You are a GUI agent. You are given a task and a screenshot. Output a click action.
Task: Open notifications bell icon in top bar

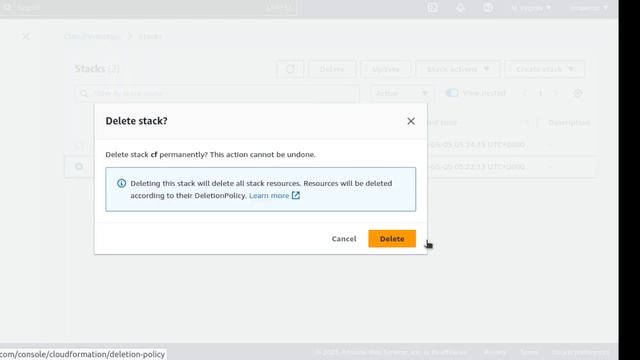pyautogui.click(x=460, y=7)
